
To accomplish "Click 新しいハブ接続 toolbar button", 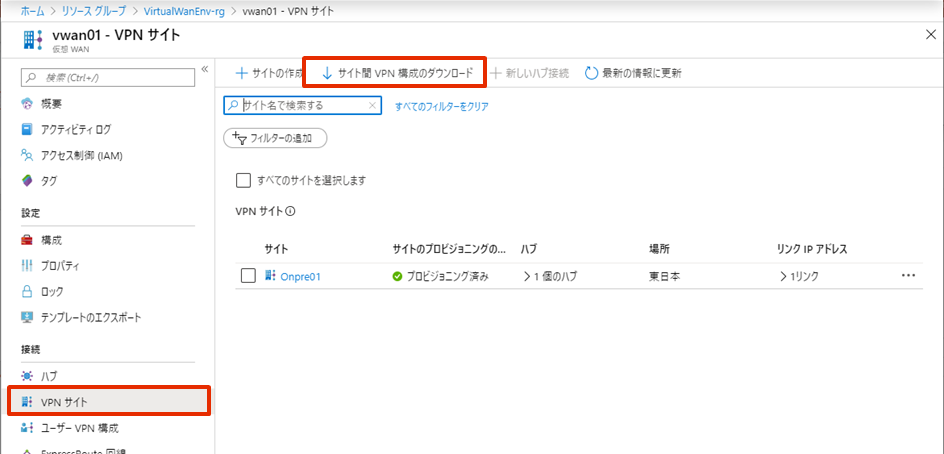I will click(x=530, y=73).
